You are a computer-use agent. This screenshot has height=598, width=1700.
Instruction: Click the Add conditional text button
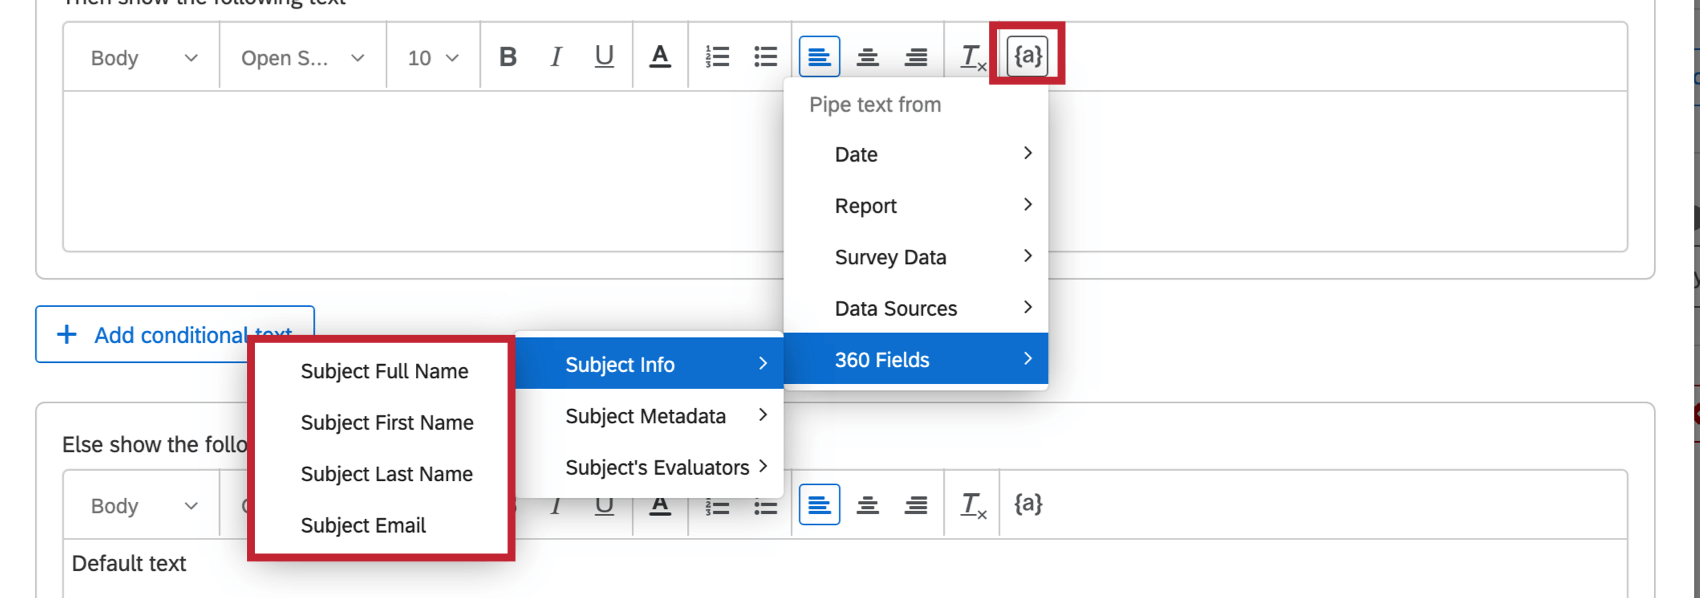(175, 334)
